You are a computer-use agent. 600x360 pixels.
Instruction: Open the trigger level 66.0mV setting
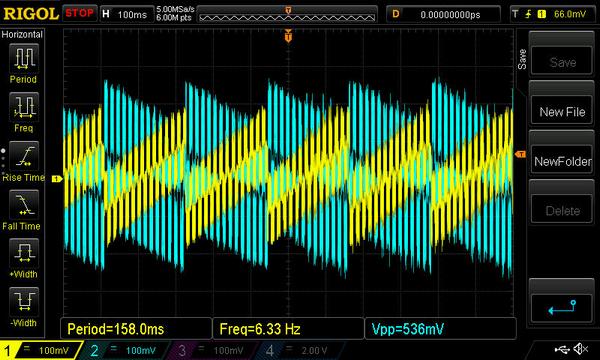tap(554, 14)
